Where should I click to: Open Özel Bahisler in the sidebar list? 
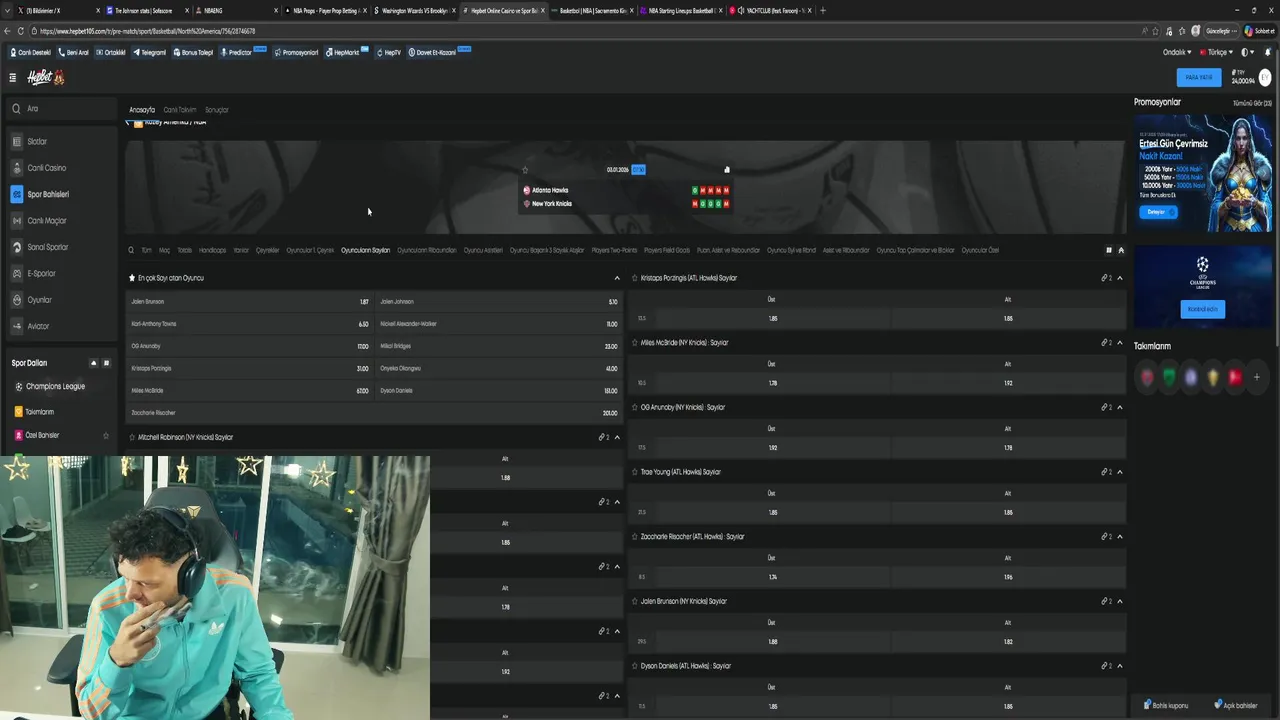coord(42,435)
